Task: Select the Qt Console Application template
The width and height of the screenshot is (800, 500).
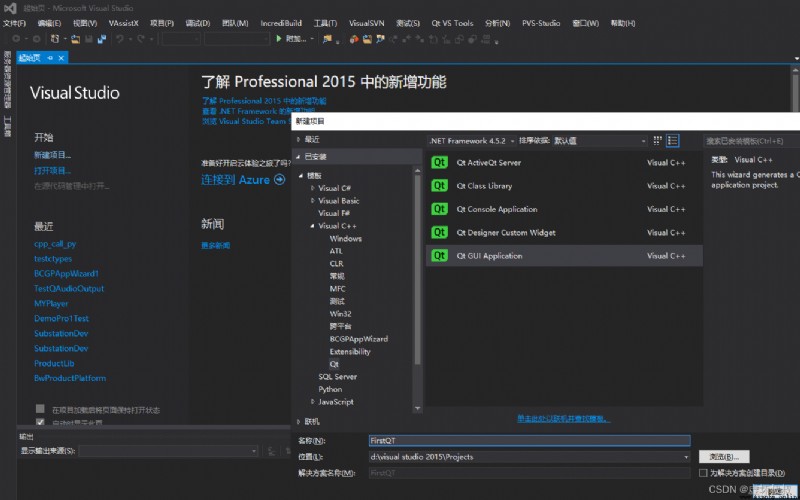Action: 564,209
